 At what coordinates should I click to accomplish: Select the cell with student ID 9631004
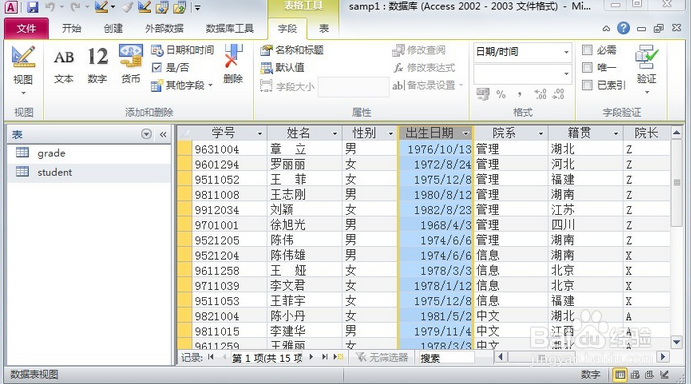[230, 149]
